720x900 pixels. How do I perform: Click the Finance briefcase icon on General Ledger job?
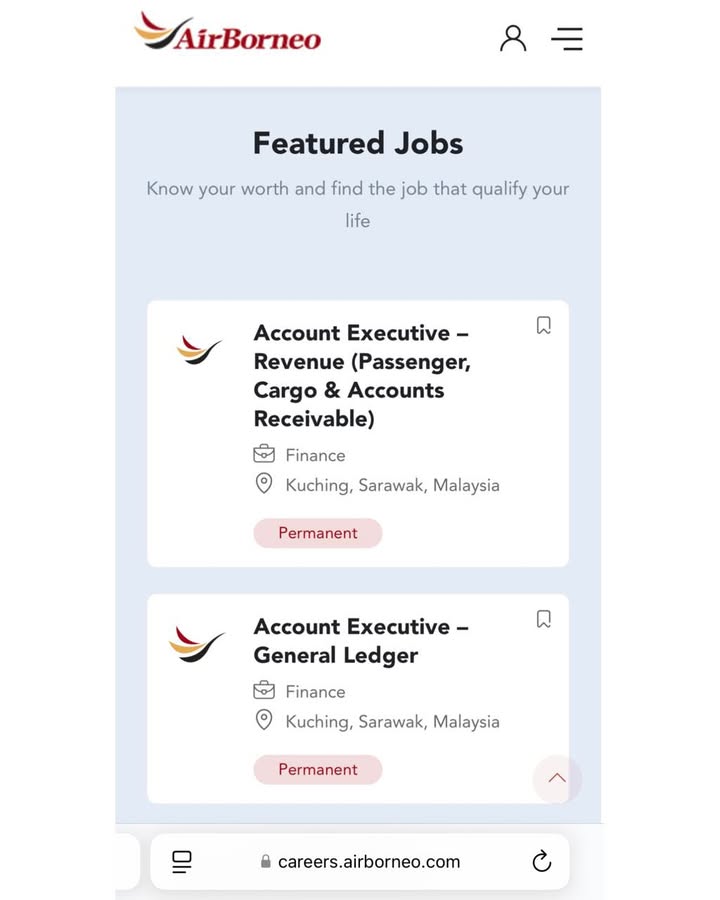[x=264, y=691]
